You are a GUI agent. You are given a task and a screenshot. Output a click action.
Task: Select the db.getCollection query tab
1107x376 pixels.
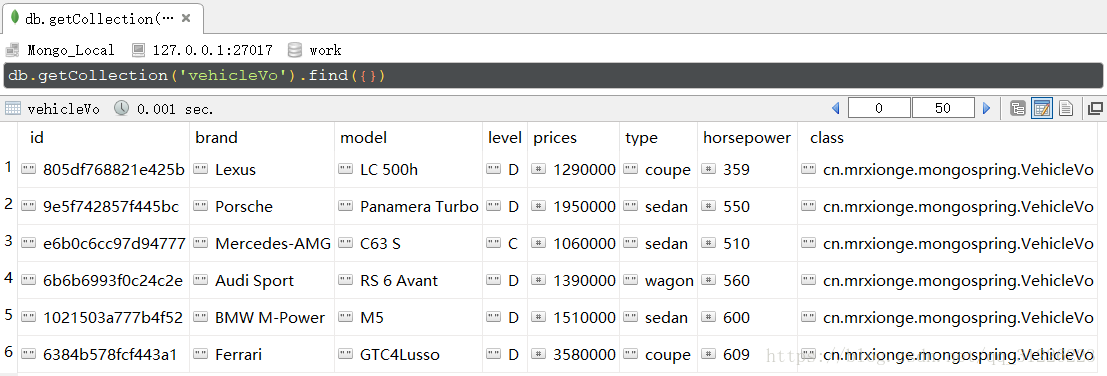(x=103, y=18)
